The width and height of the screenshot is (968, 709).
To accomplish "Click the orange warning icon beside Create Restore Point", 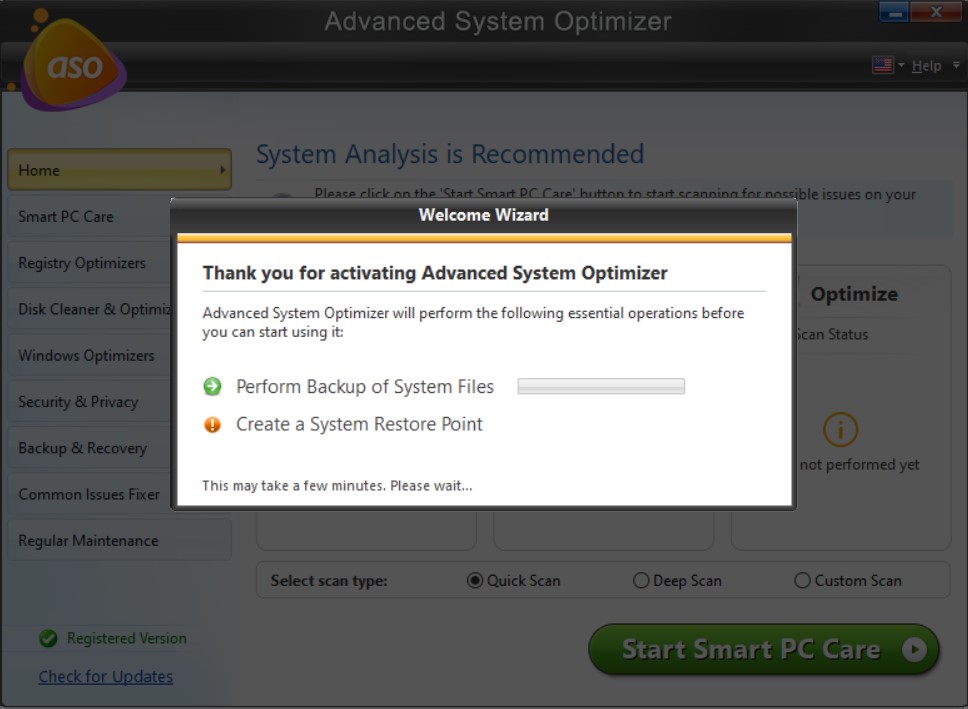I will tap(212, 424).
